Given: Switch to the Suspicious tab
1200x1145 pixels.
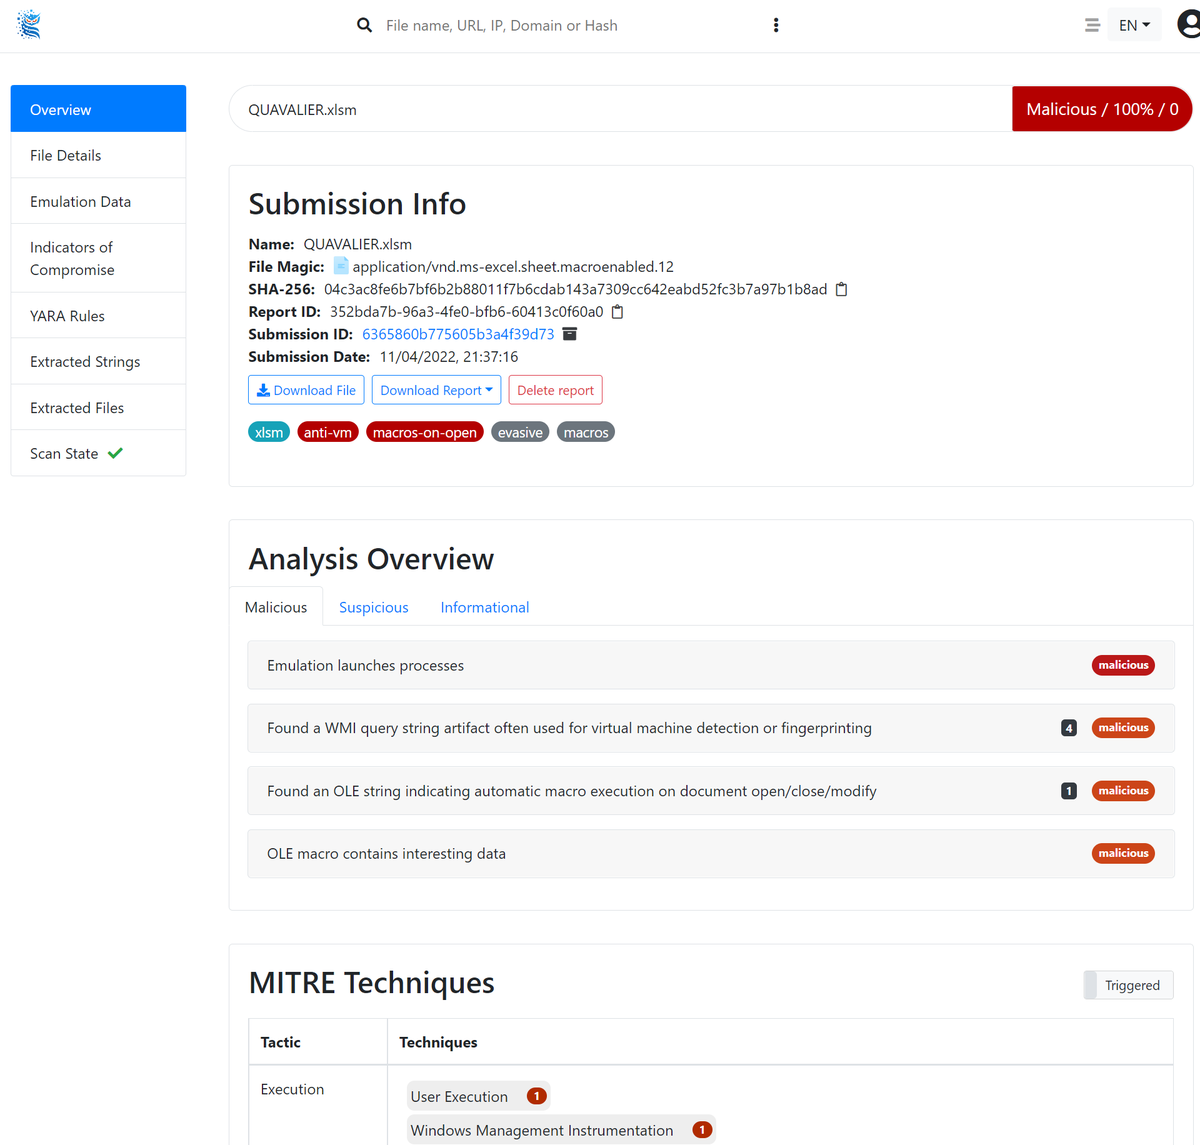Looking at the screenshot, I should pyautogui.click(x=374, y=607).
